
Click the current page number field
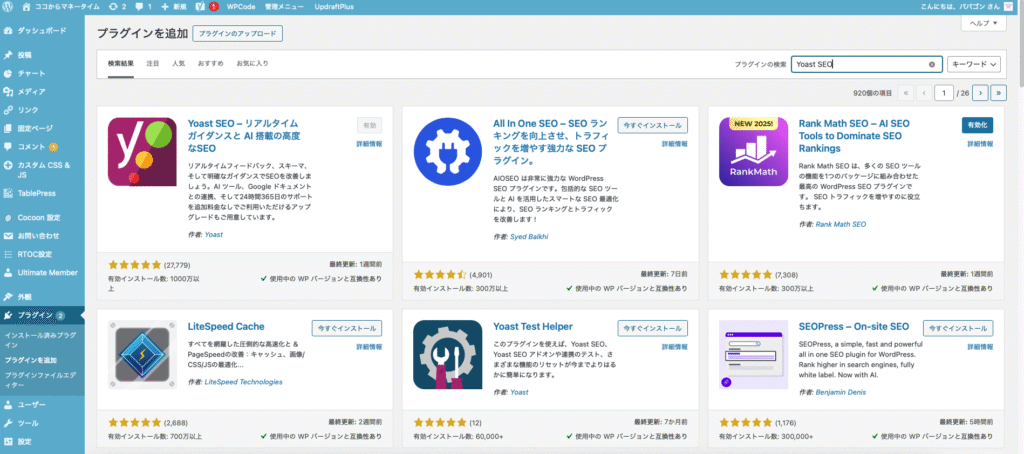(x=944, y=93)
